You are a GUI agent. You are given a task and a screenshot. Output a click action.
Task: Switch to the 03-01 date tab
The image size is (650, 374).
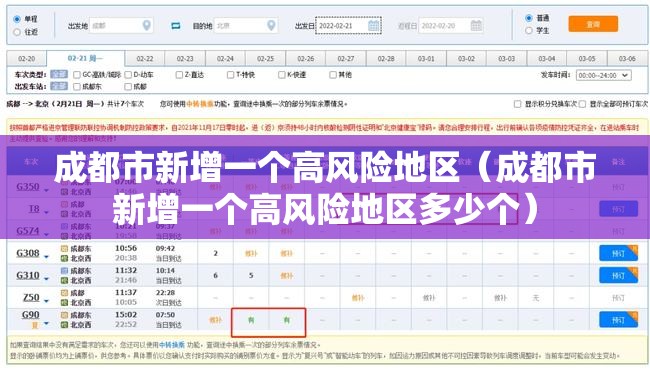tap(426, 58)
